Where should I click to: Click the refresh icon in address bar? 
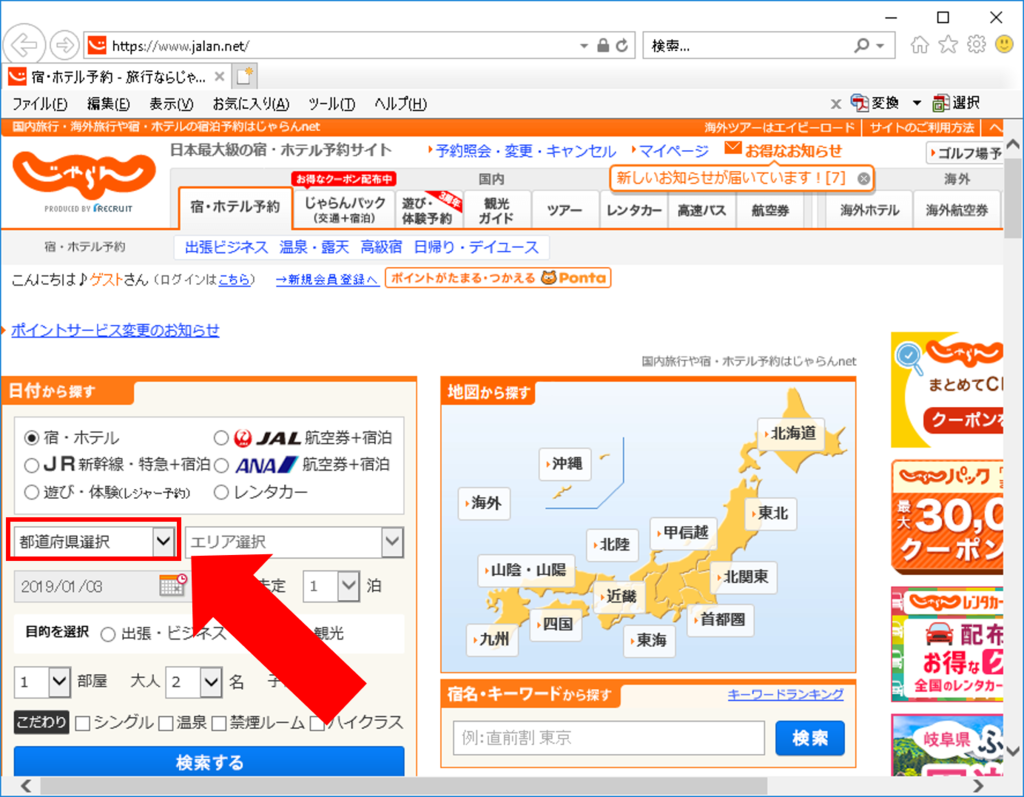(622, 46)
